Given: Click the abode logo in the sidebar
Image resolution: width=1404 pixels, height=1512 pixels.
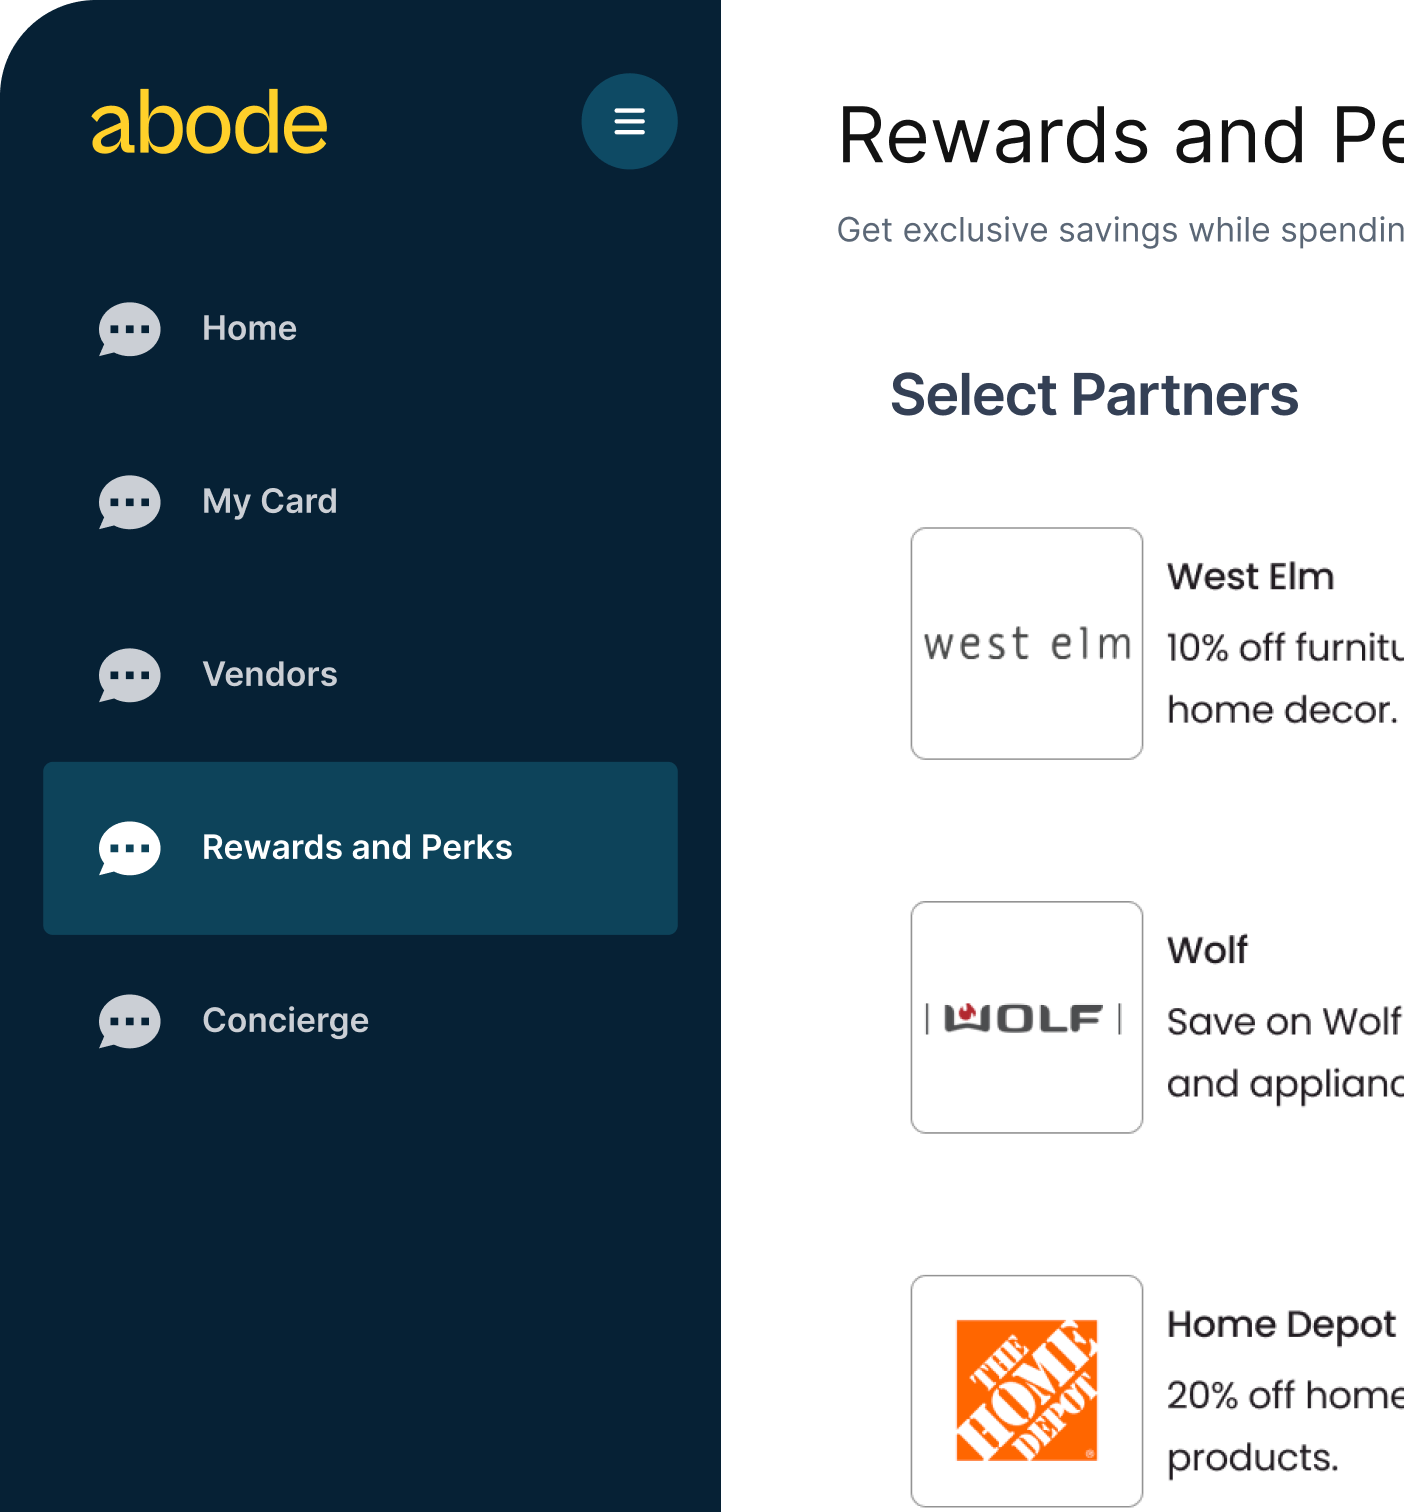Looking at the screenshot, I should 209,122.
